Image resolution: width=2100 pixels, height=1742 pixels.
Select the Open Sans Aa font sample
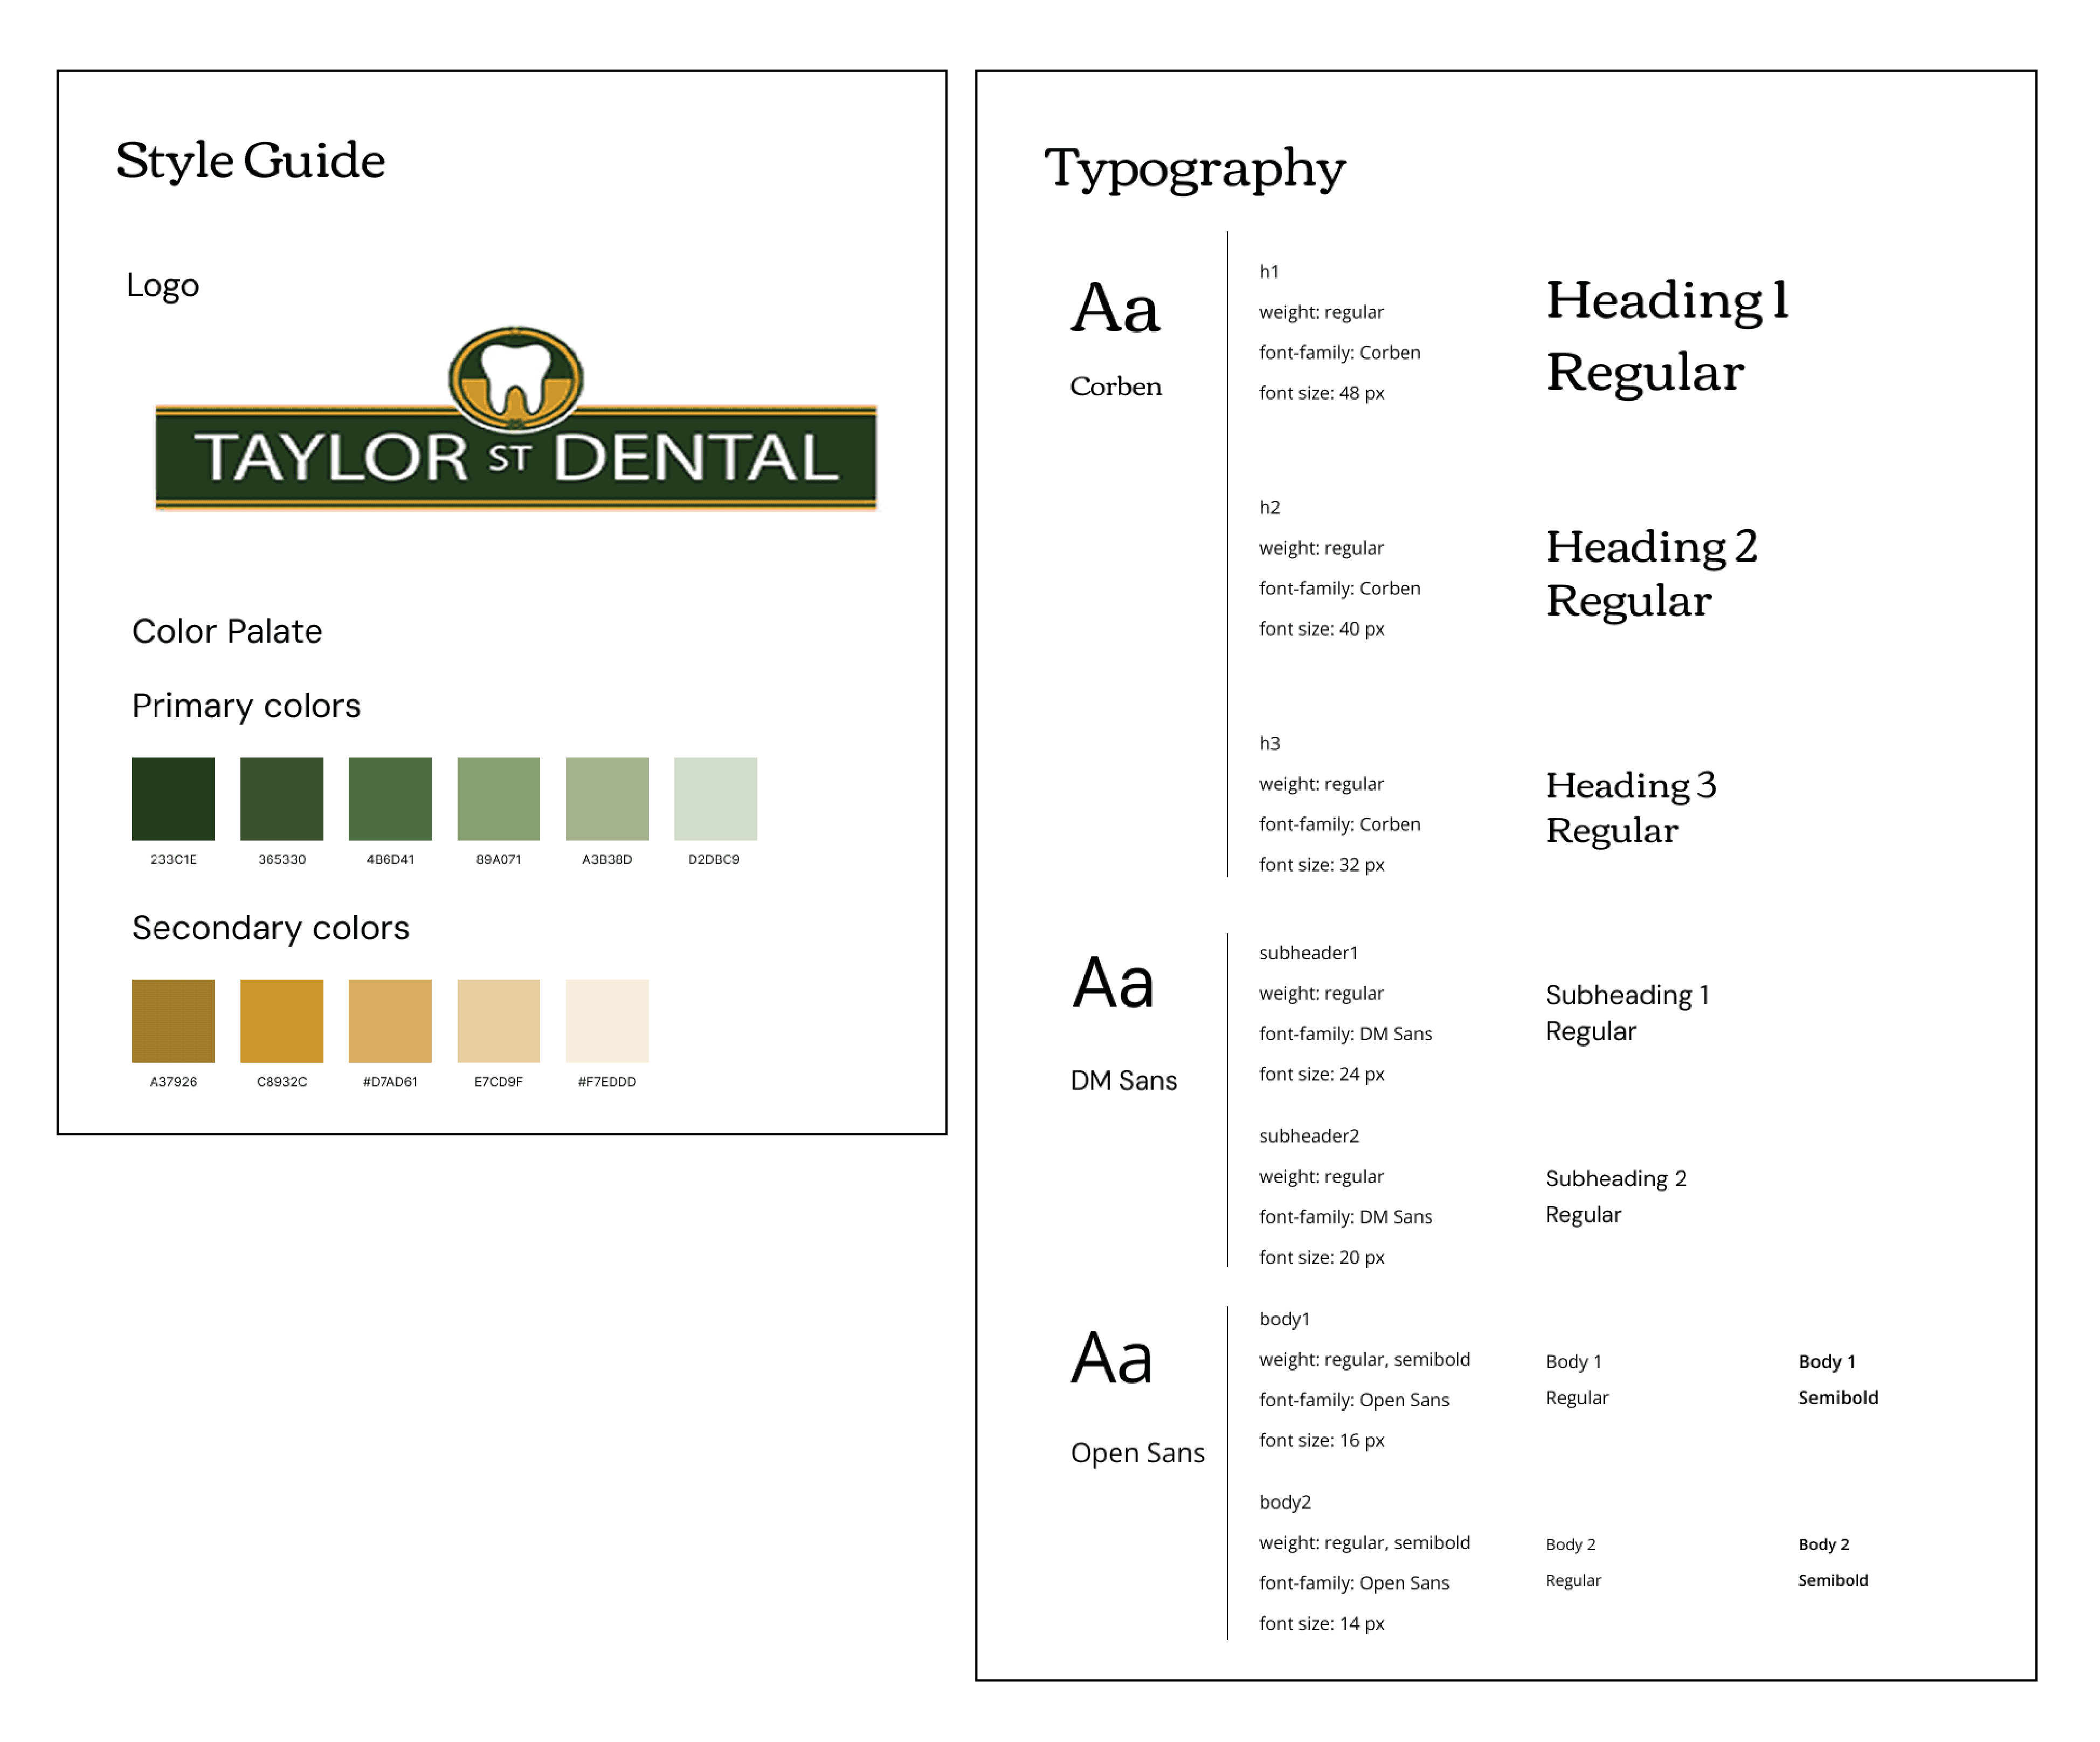[x=1112, y=1358]
